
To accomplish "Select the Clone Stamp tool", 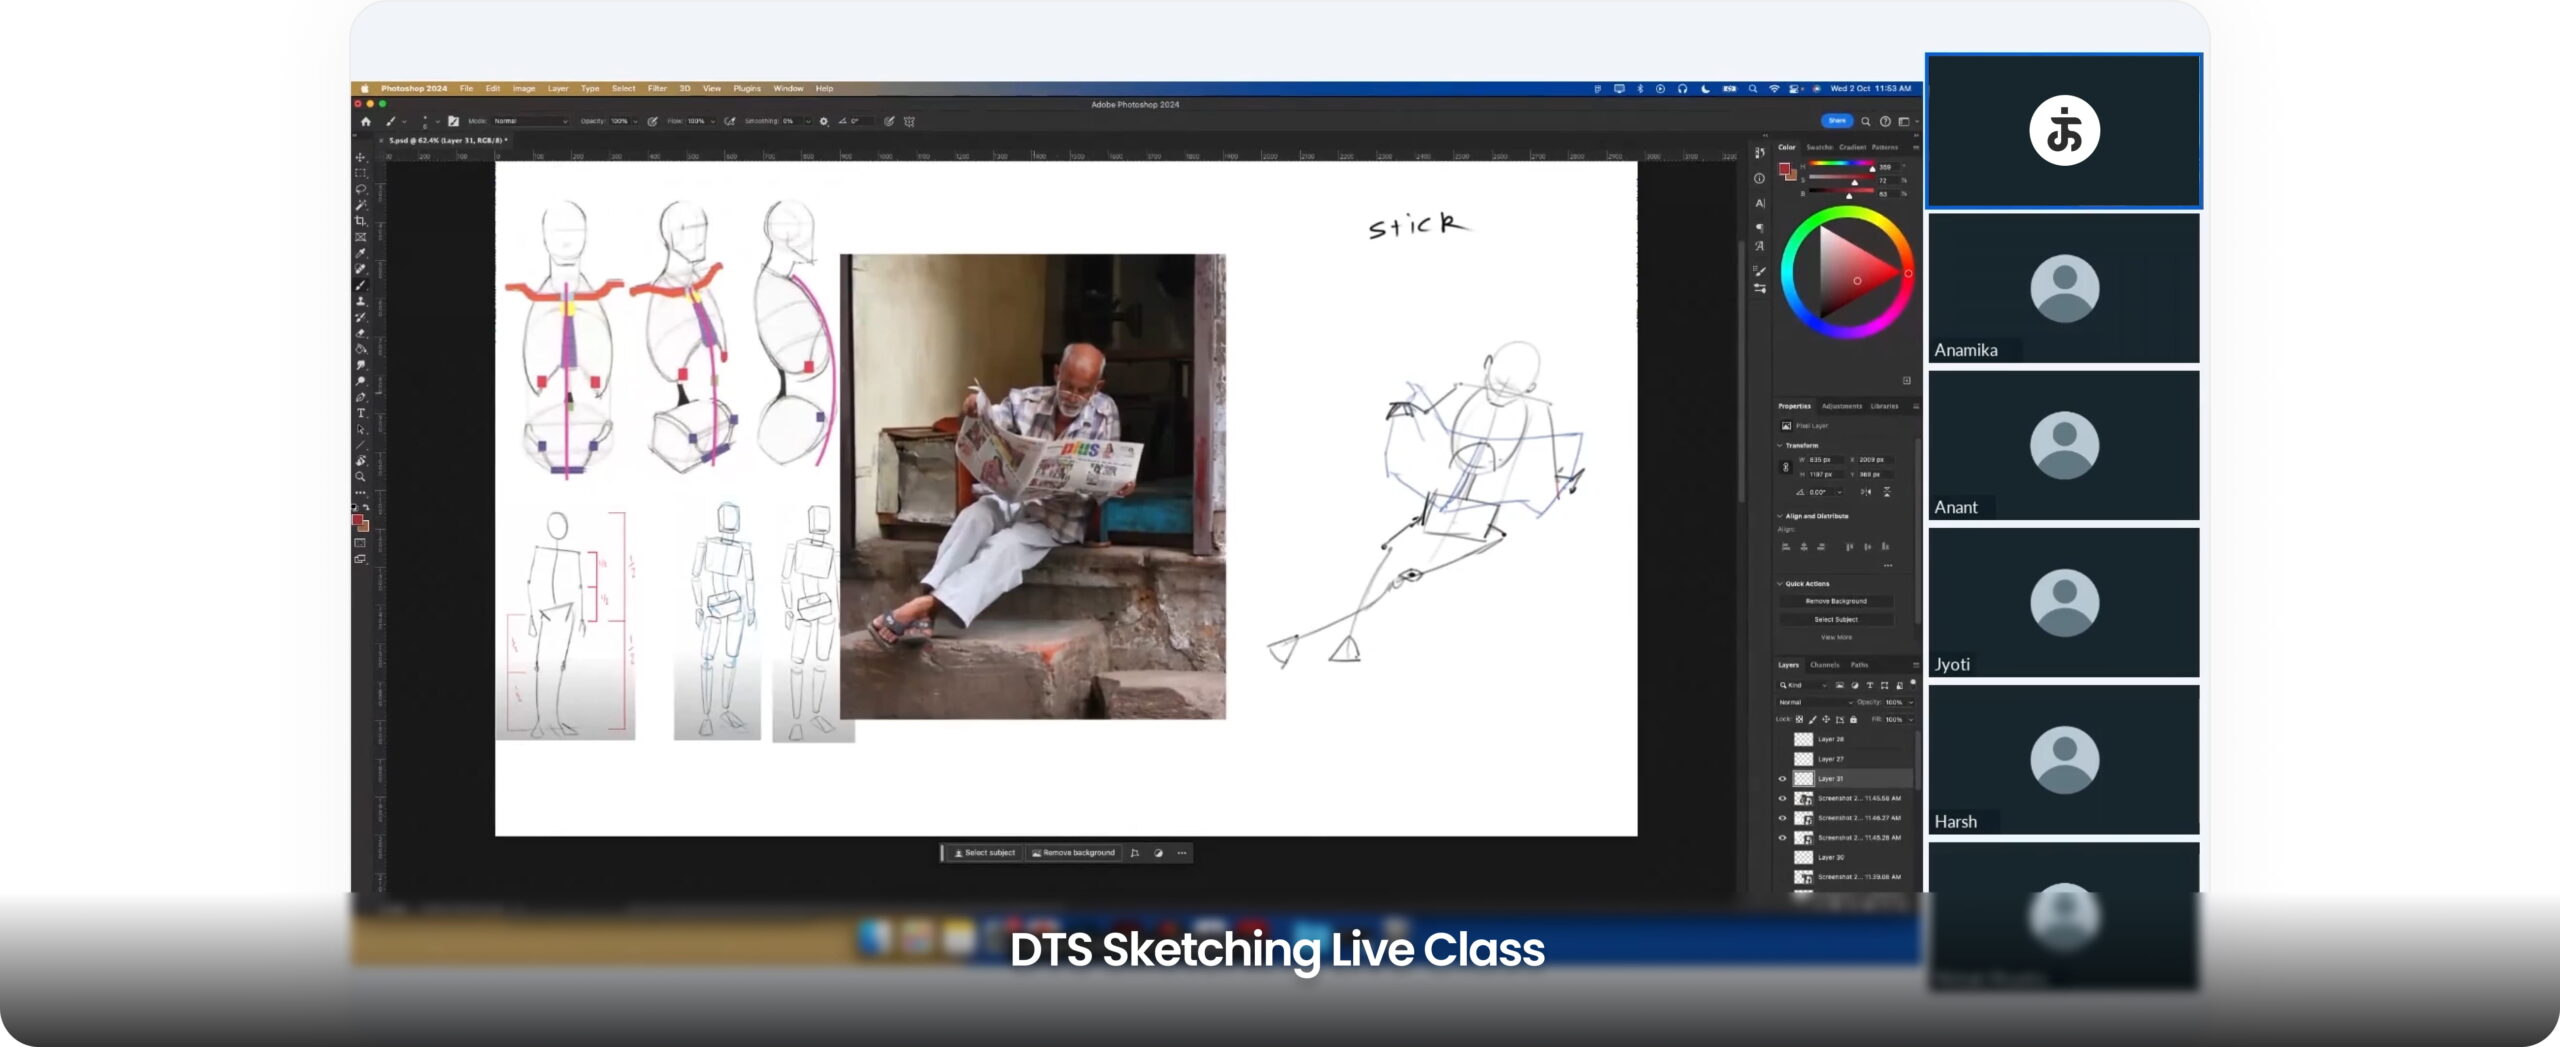I will click(x=360, y=301).
